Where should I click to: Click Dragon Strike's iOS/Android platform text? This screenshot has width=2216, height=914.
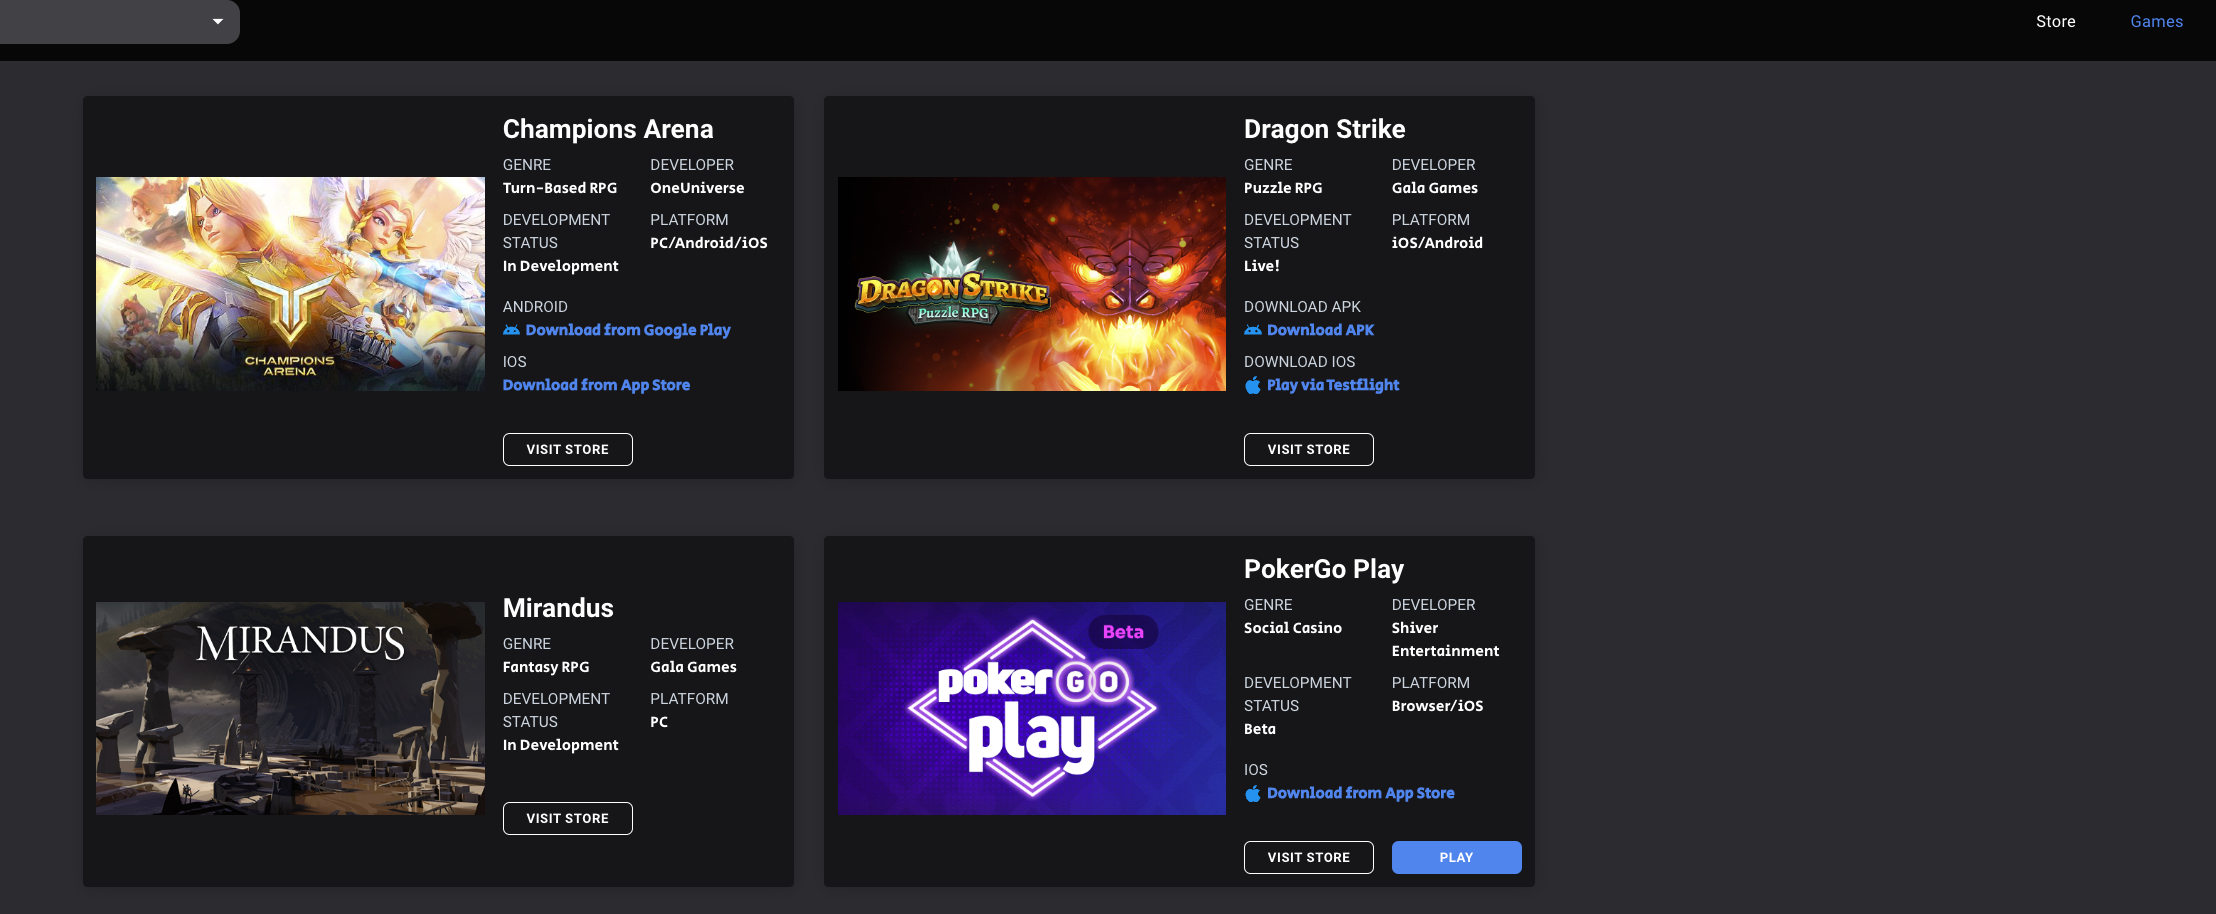1437,243
